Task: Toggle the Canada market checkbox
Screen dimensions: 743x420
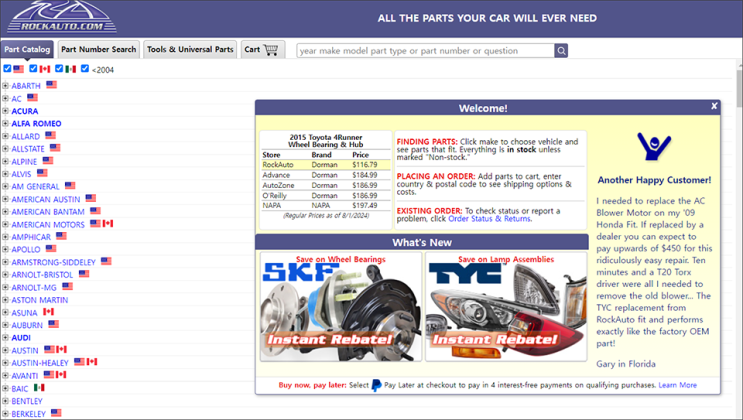Action: click(x=33, y=69)
